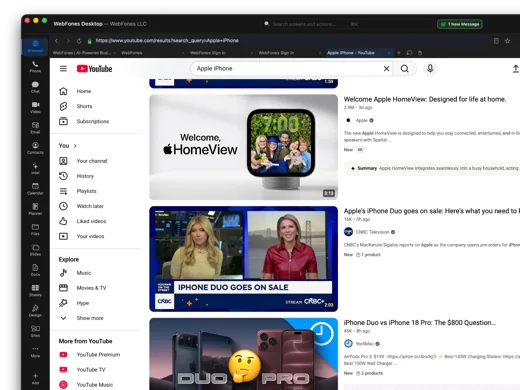Open the Planner app in sidebar

click(35, 209)
